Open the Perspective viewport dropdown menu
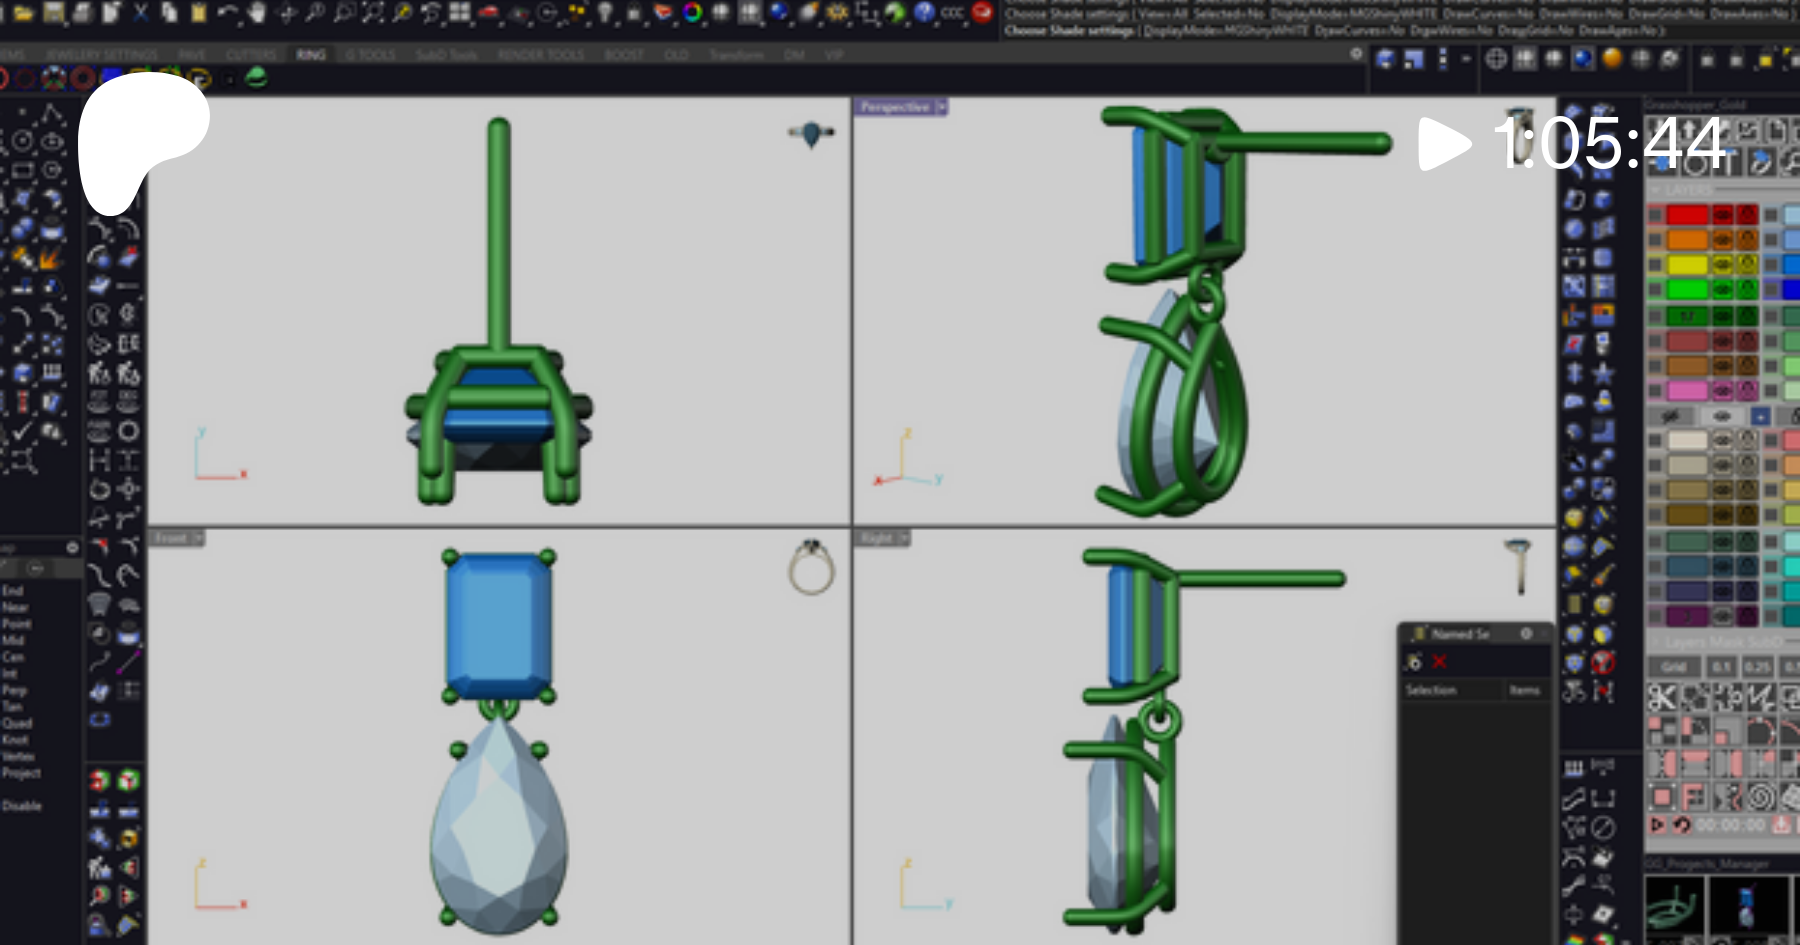Image resolution: width=1800 pixels, height=945 pixels. click(x=941, y=107)
